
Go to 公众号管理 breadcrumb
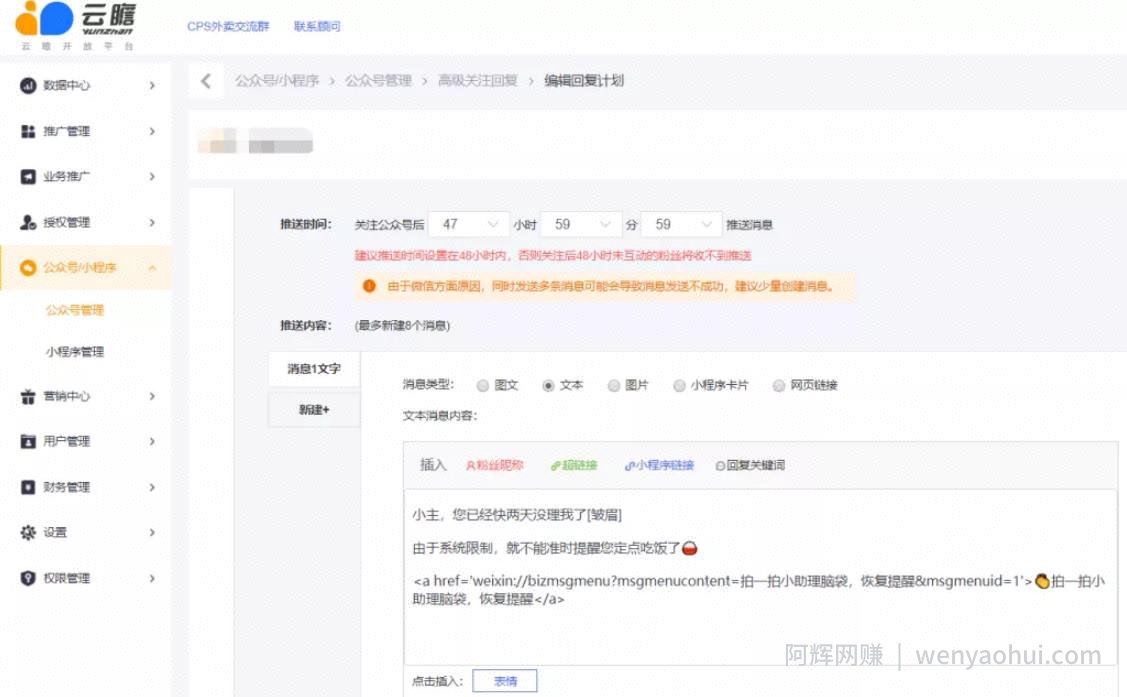coord(379,80)
